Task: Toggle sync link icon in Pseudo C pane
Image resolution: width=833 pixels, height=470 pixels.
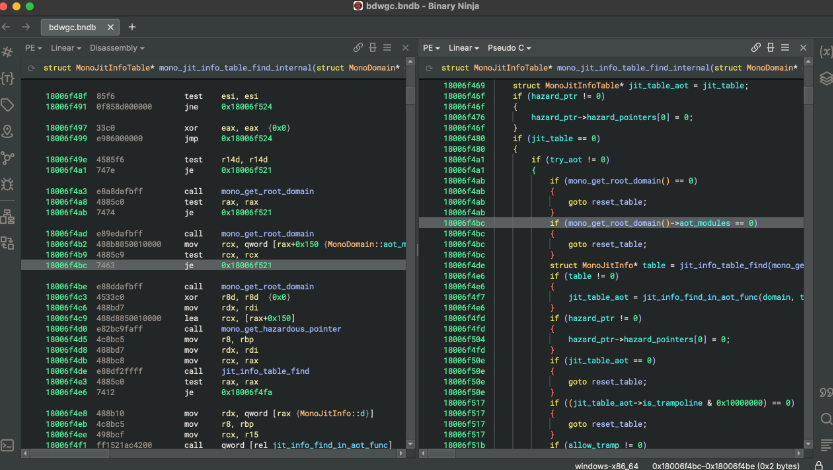Action: 758,47
